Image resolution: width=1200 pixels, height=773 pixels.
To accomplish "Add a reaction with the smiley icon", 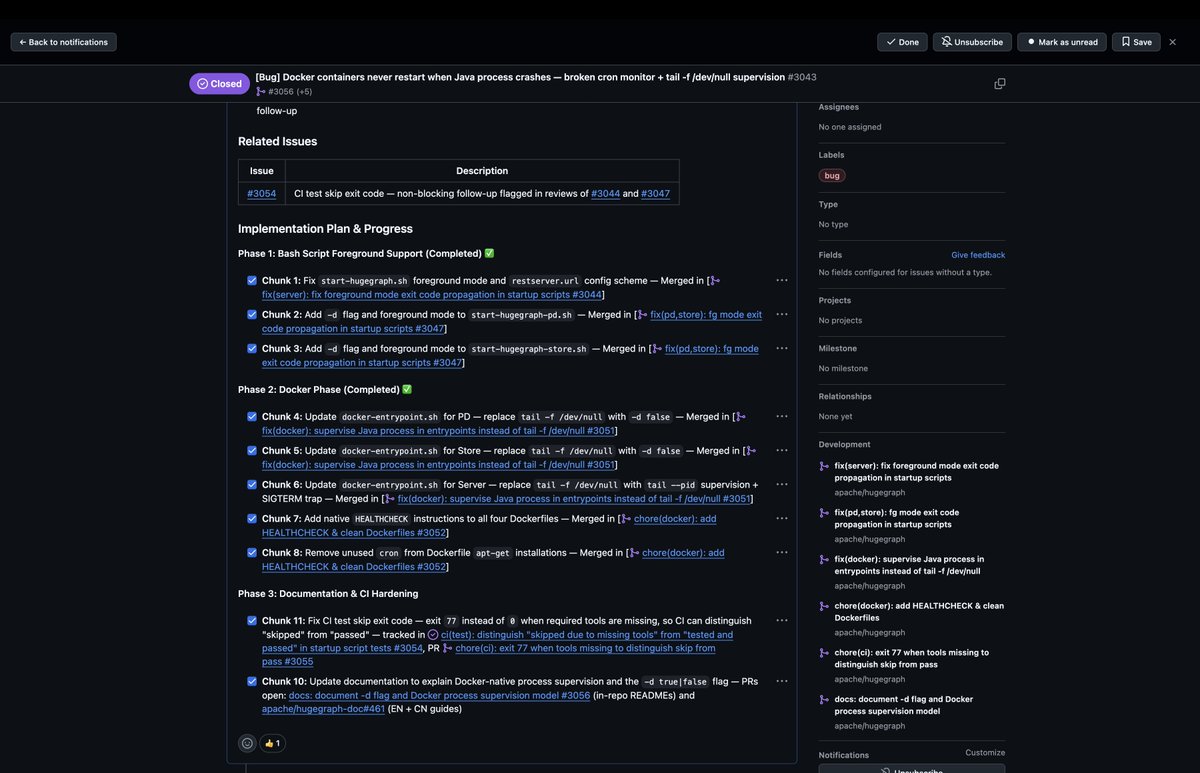I will click(x=247, y=743).
